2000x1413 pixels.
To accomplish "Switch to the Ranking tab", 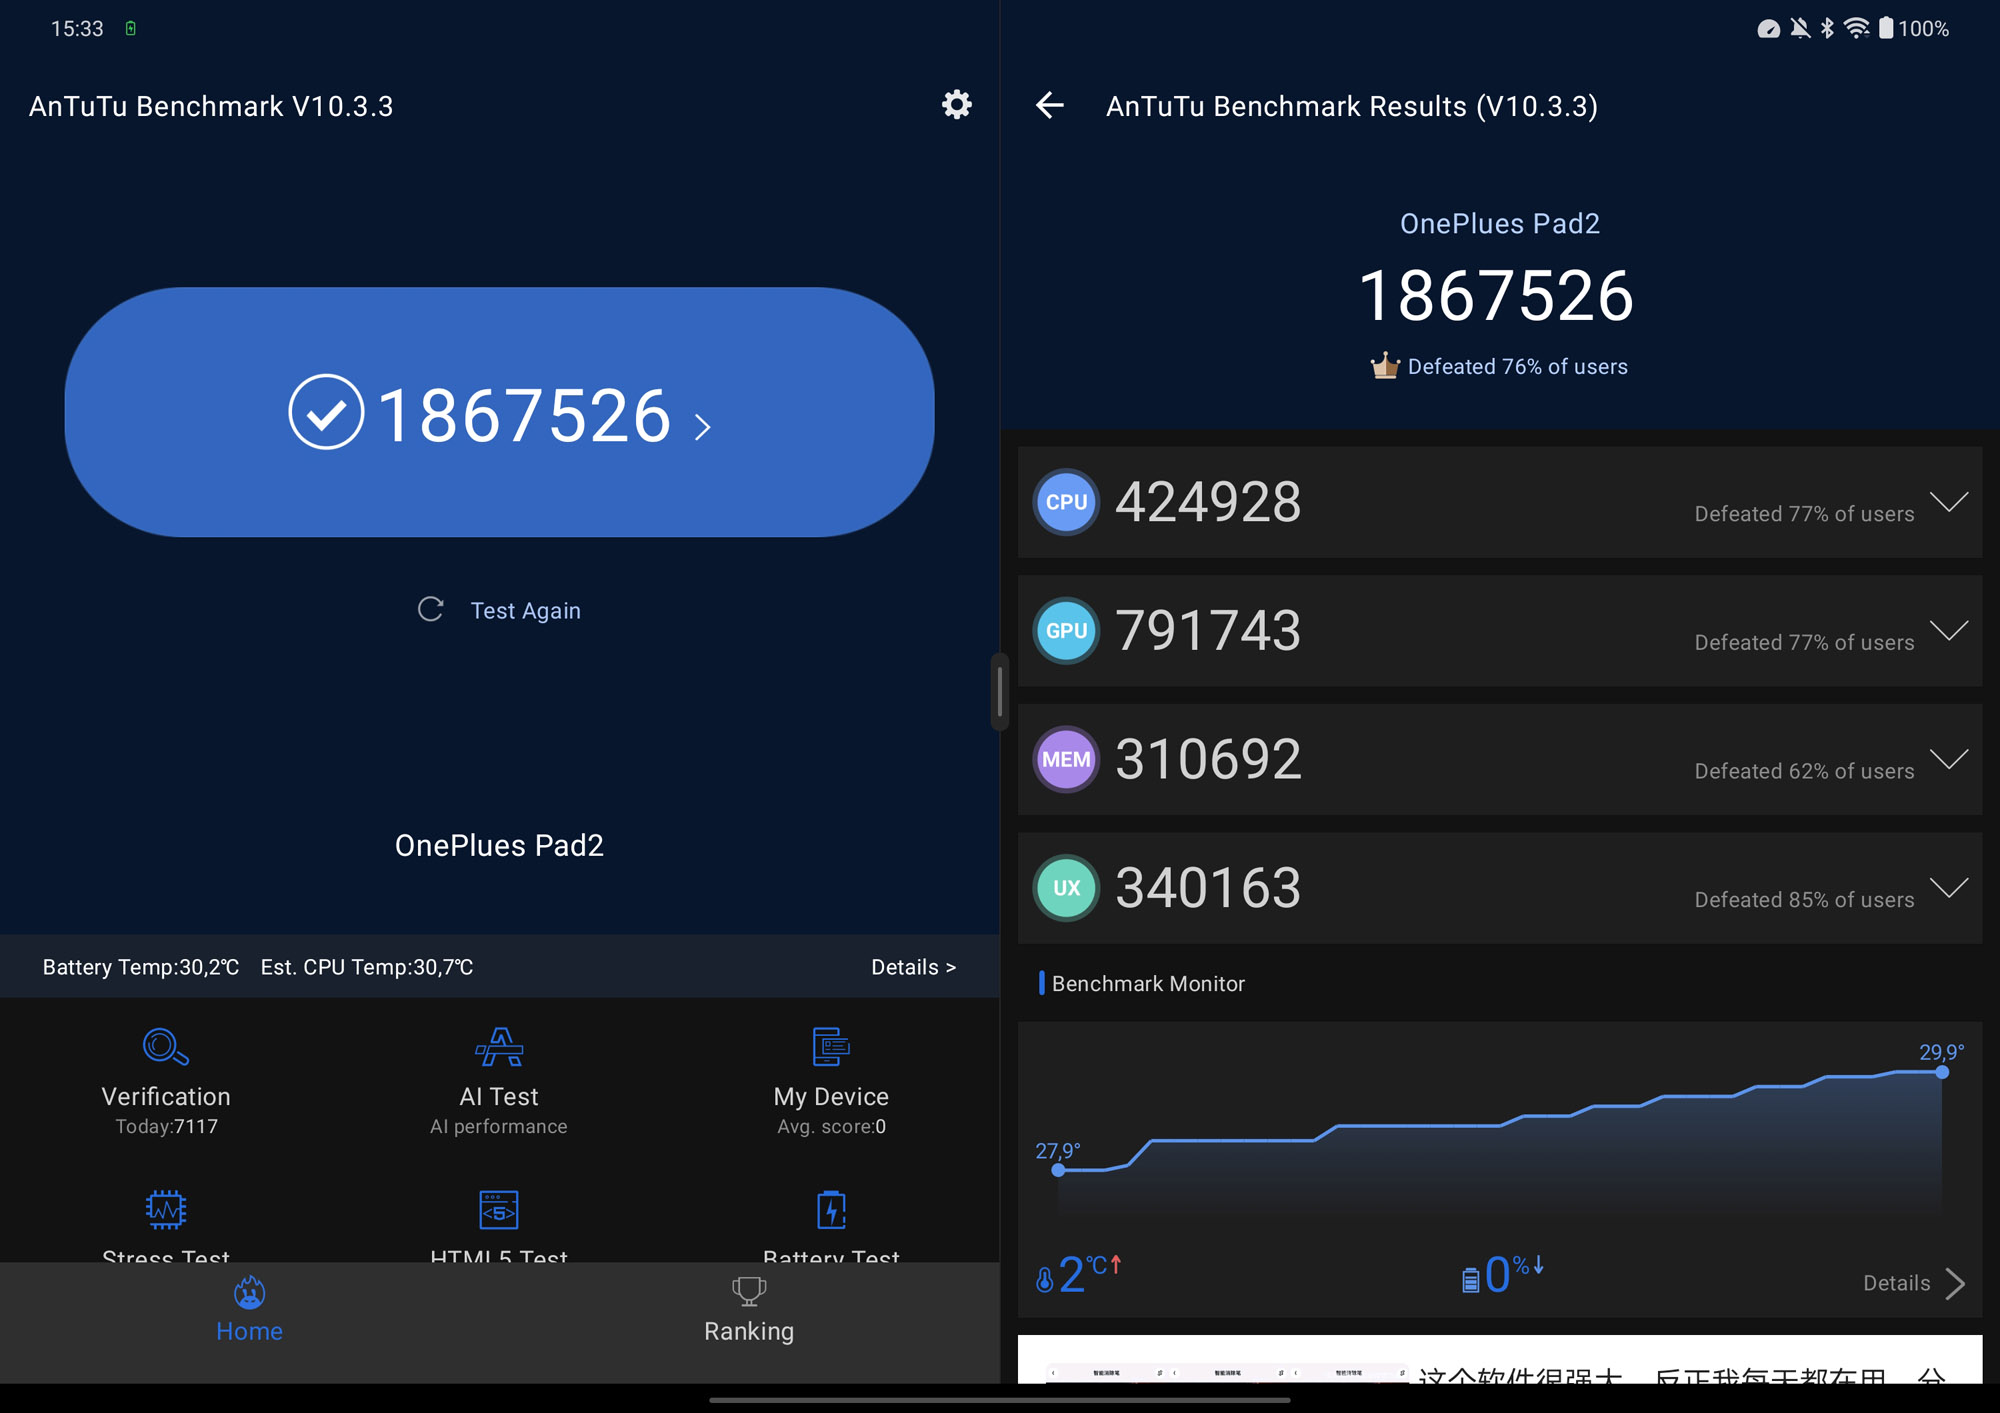I will pos(749,1311).
